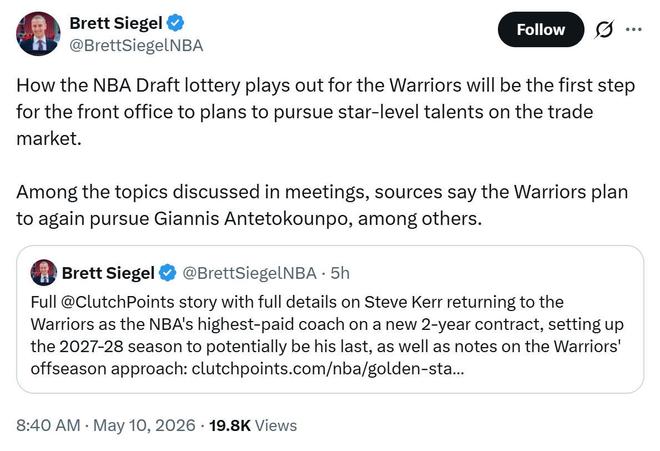Screen dimensions: 660x451
Task: Click the blue verified badge beside header name
Action: click(176, 23)
